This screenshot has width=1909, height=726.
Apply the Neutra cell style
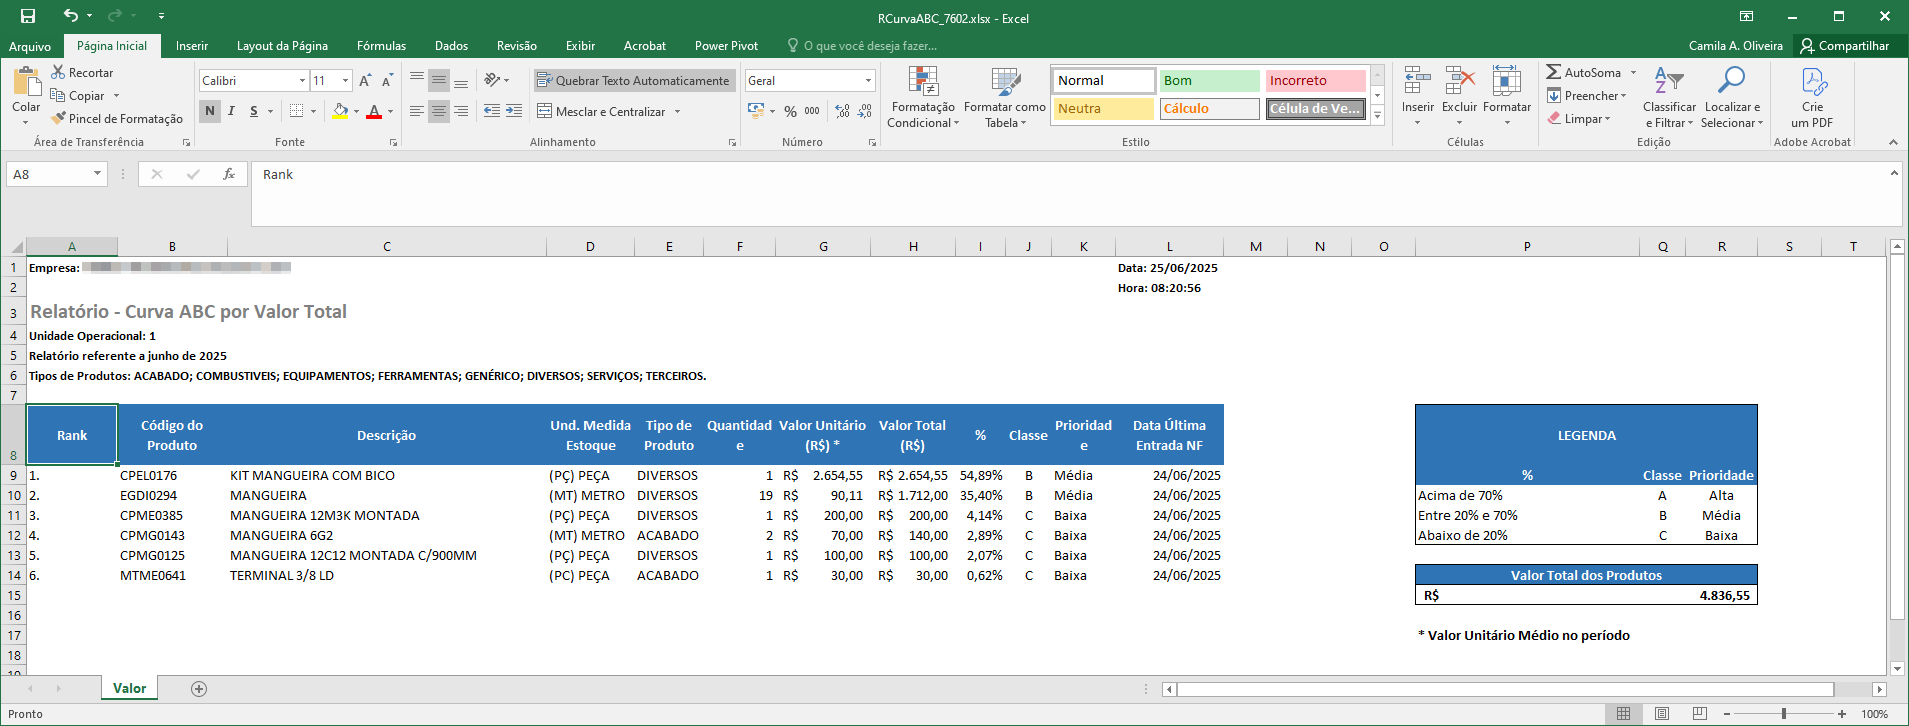click(x=1103, y=109)
